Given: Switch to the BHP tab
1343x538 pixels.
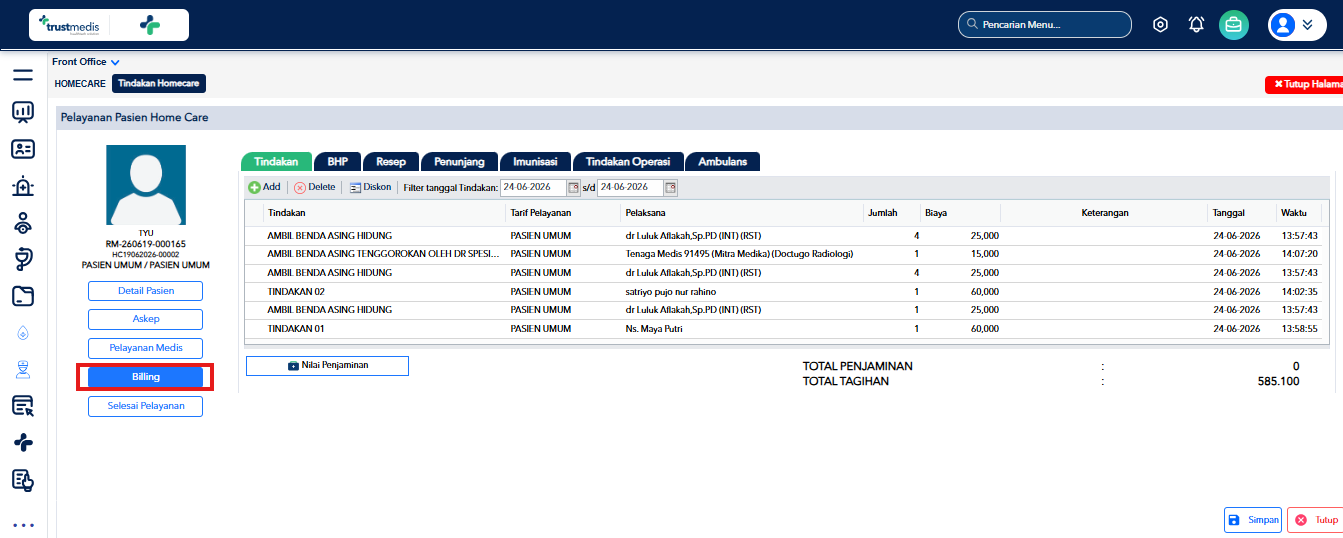Looking at the screenshot, I should click(x=337, y=161).
